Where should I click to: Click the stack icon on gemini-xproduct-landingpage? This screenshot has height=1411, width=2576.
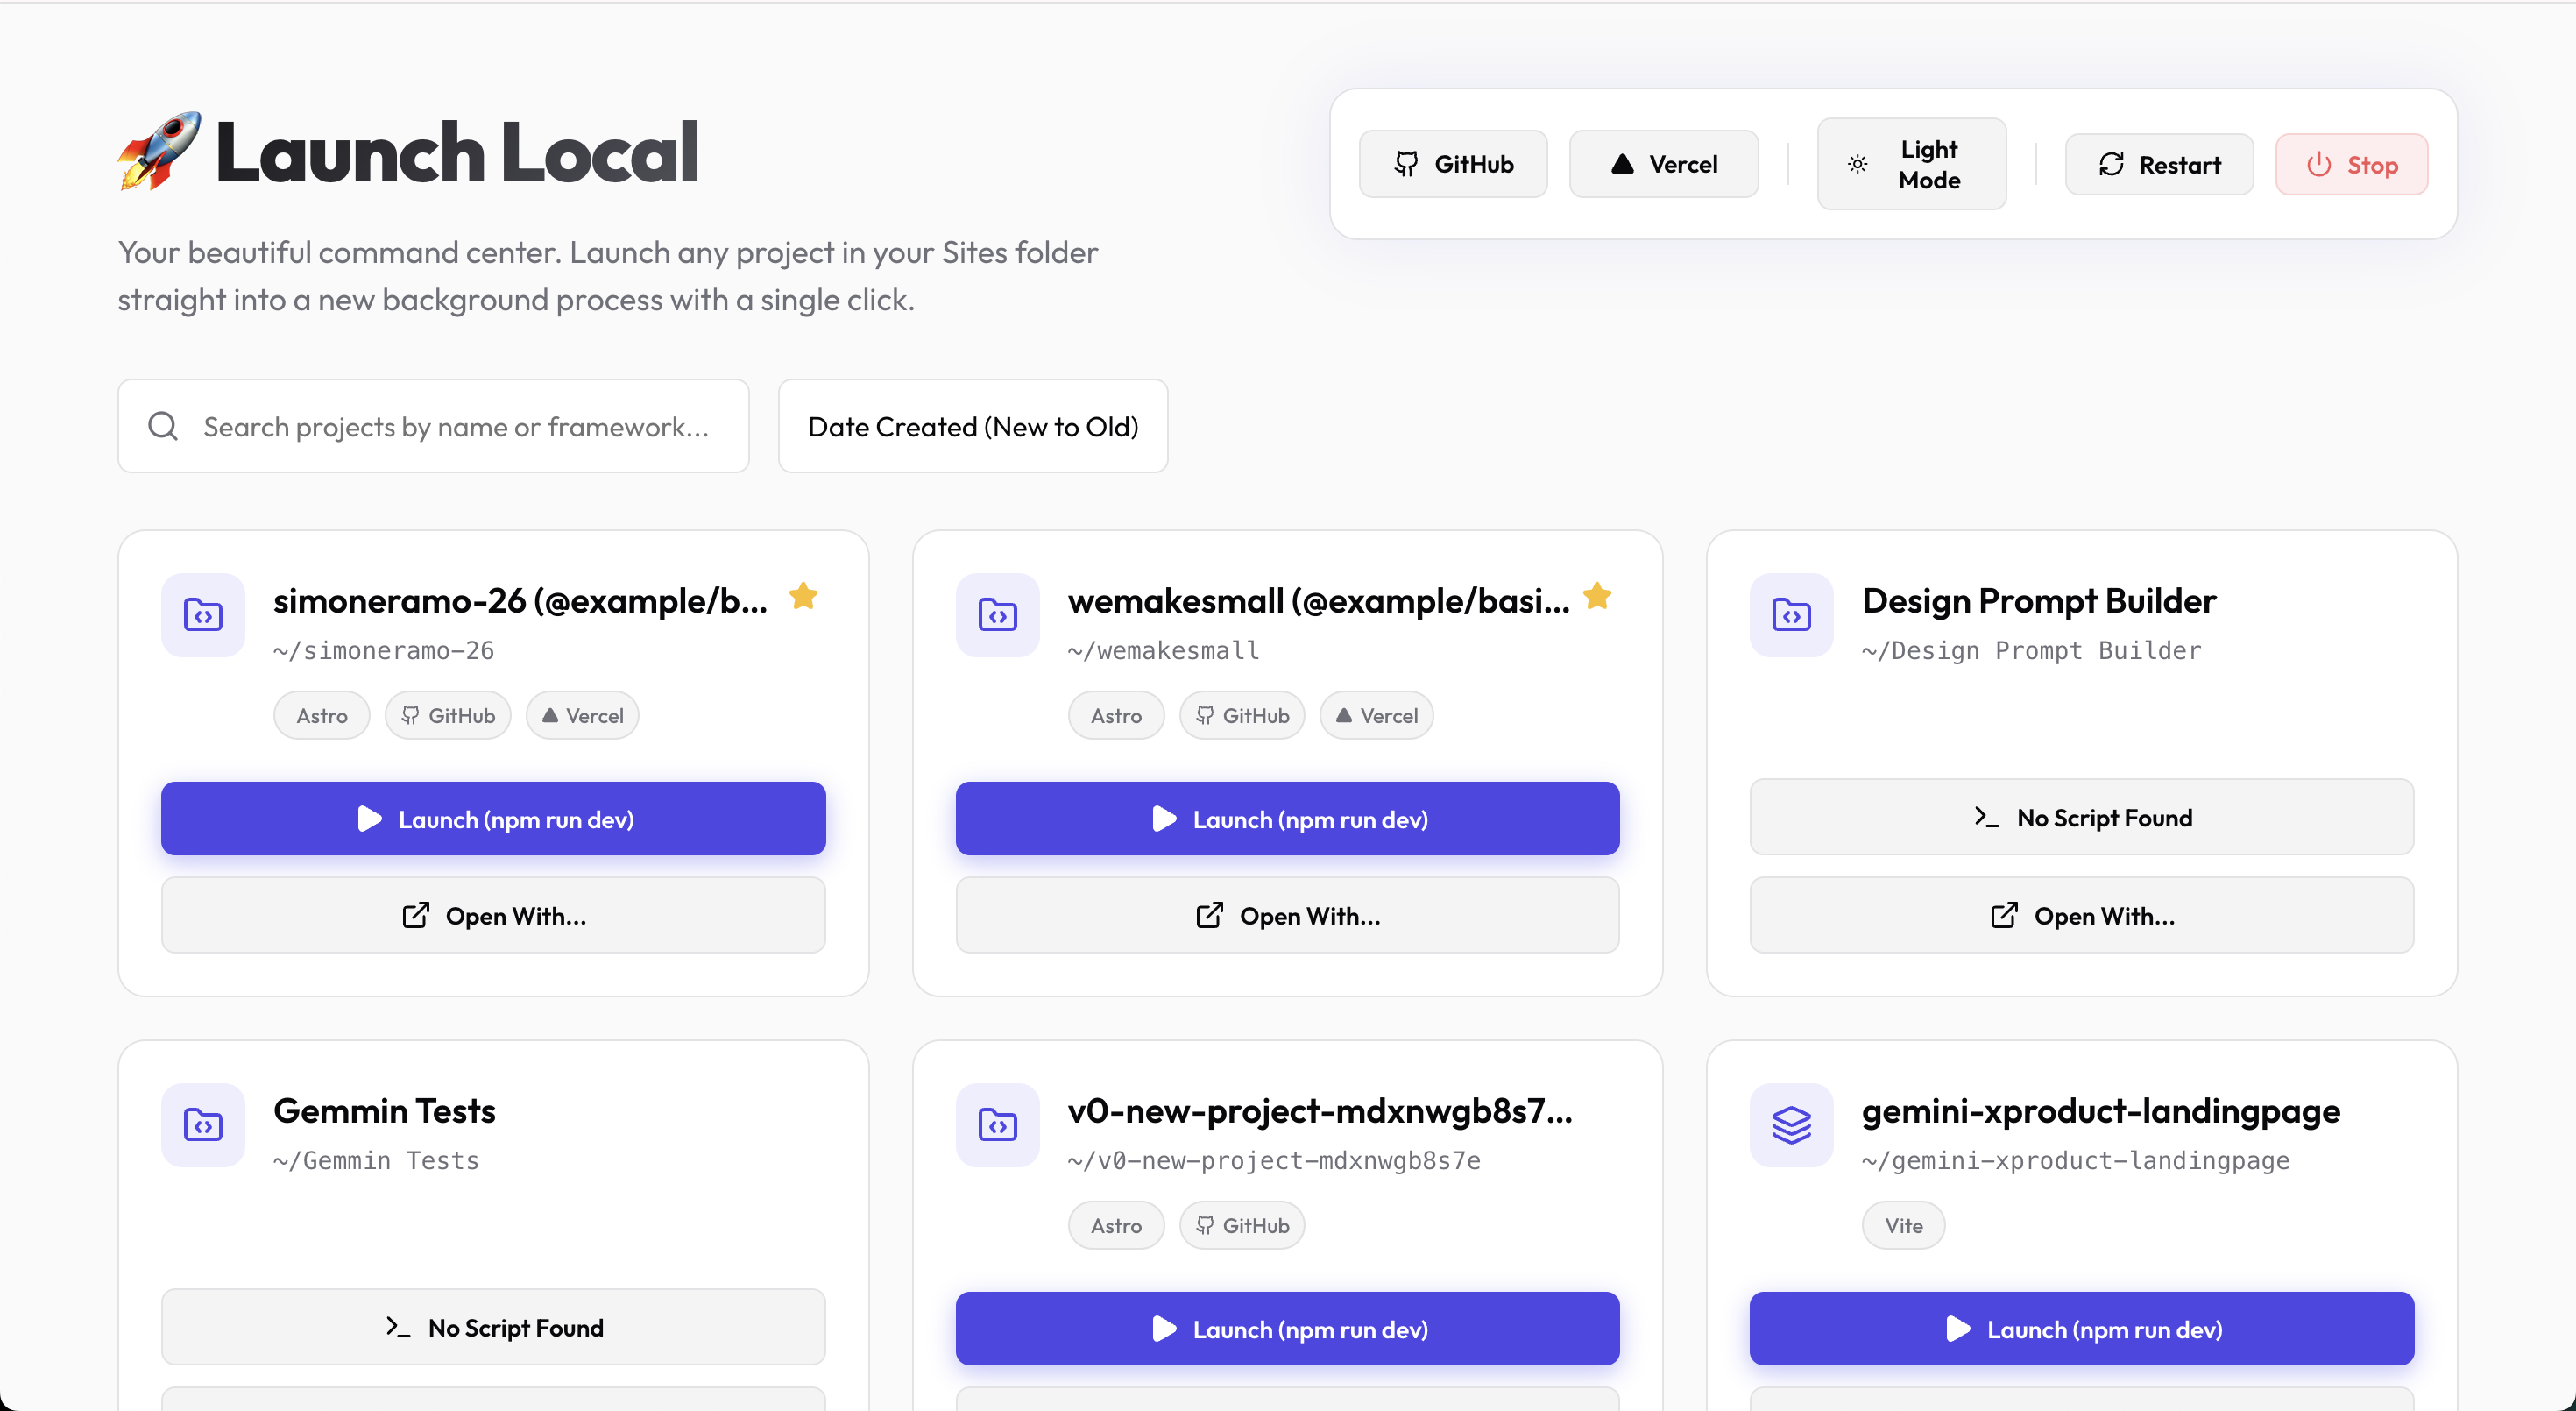tap(1790, 1126)
